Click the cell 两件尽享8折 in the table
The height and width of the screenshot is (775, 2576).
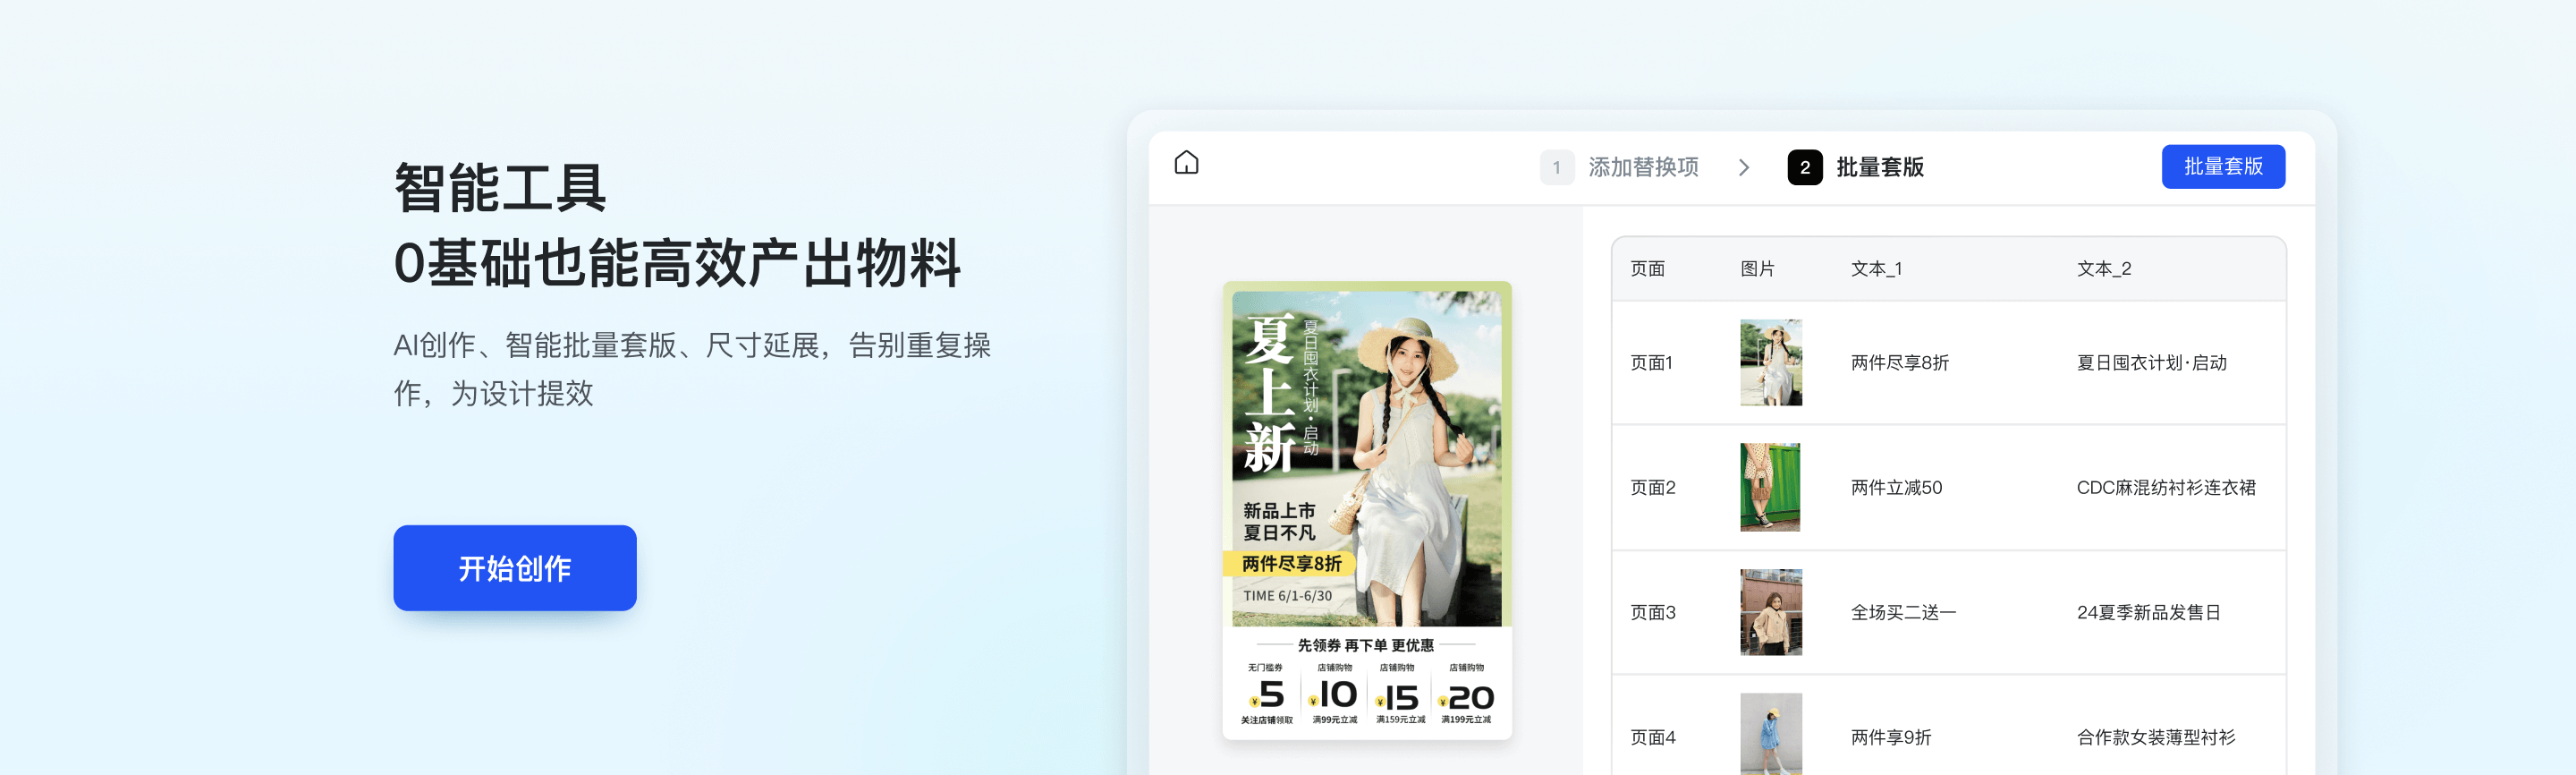pyautogui.click(x=1899, y=363)
